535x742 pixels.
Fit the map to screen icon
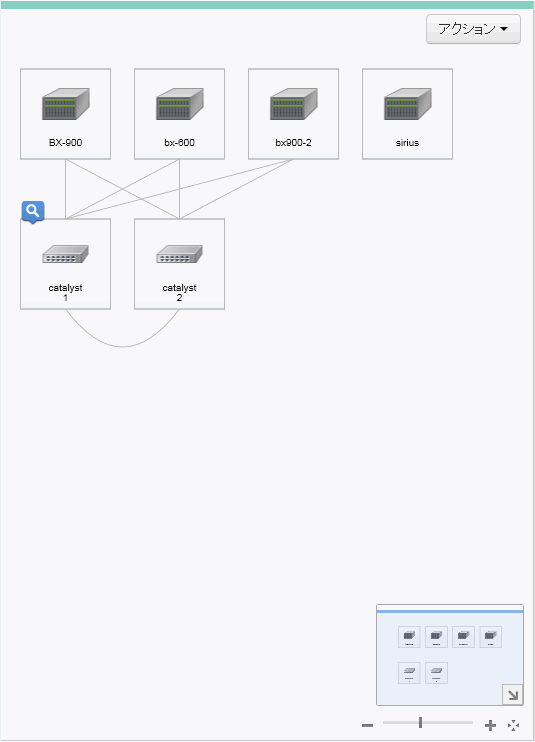tap(513, 725)
